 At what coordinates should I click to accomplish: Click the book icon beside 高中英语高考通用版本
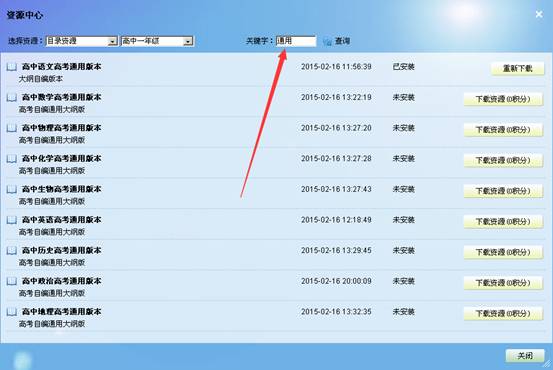(x=11, y=220)
